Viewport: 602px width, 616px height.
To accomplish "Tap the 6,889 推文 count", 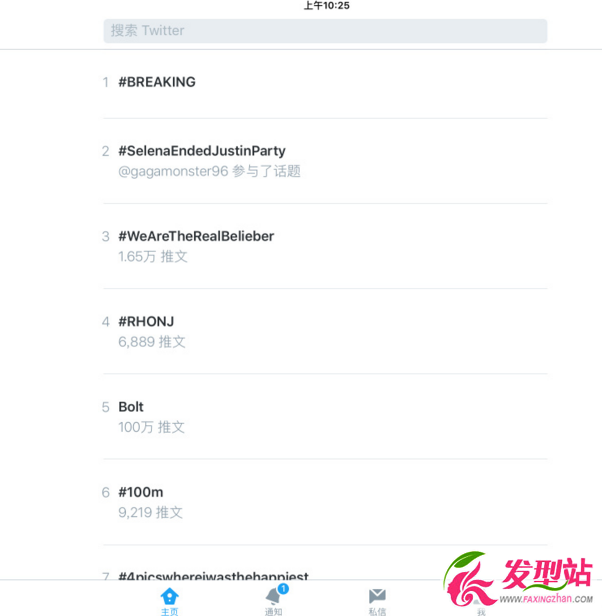I will tap(152, 342).
